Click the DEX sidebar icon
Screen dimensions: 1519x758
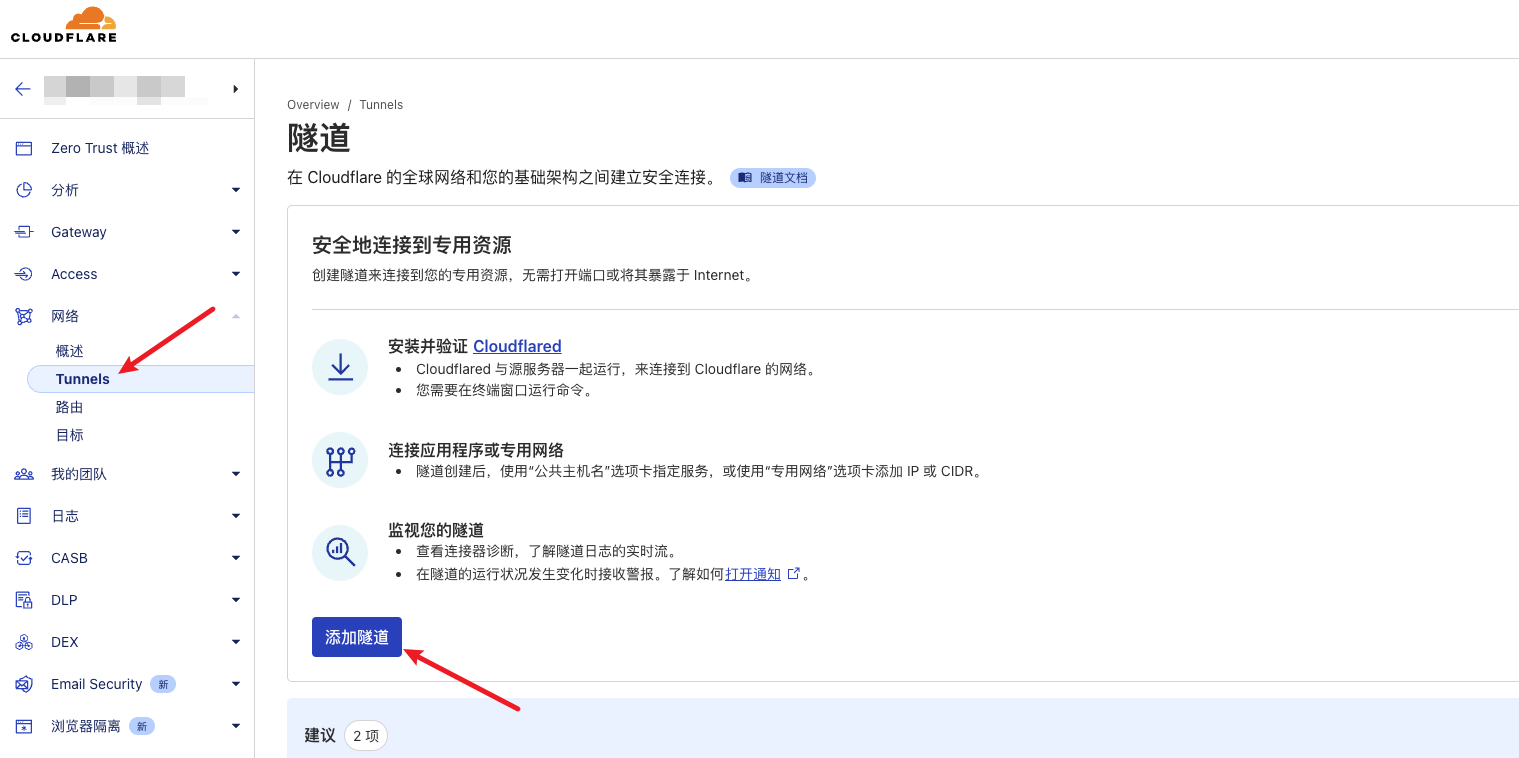(x=24, y=642)
